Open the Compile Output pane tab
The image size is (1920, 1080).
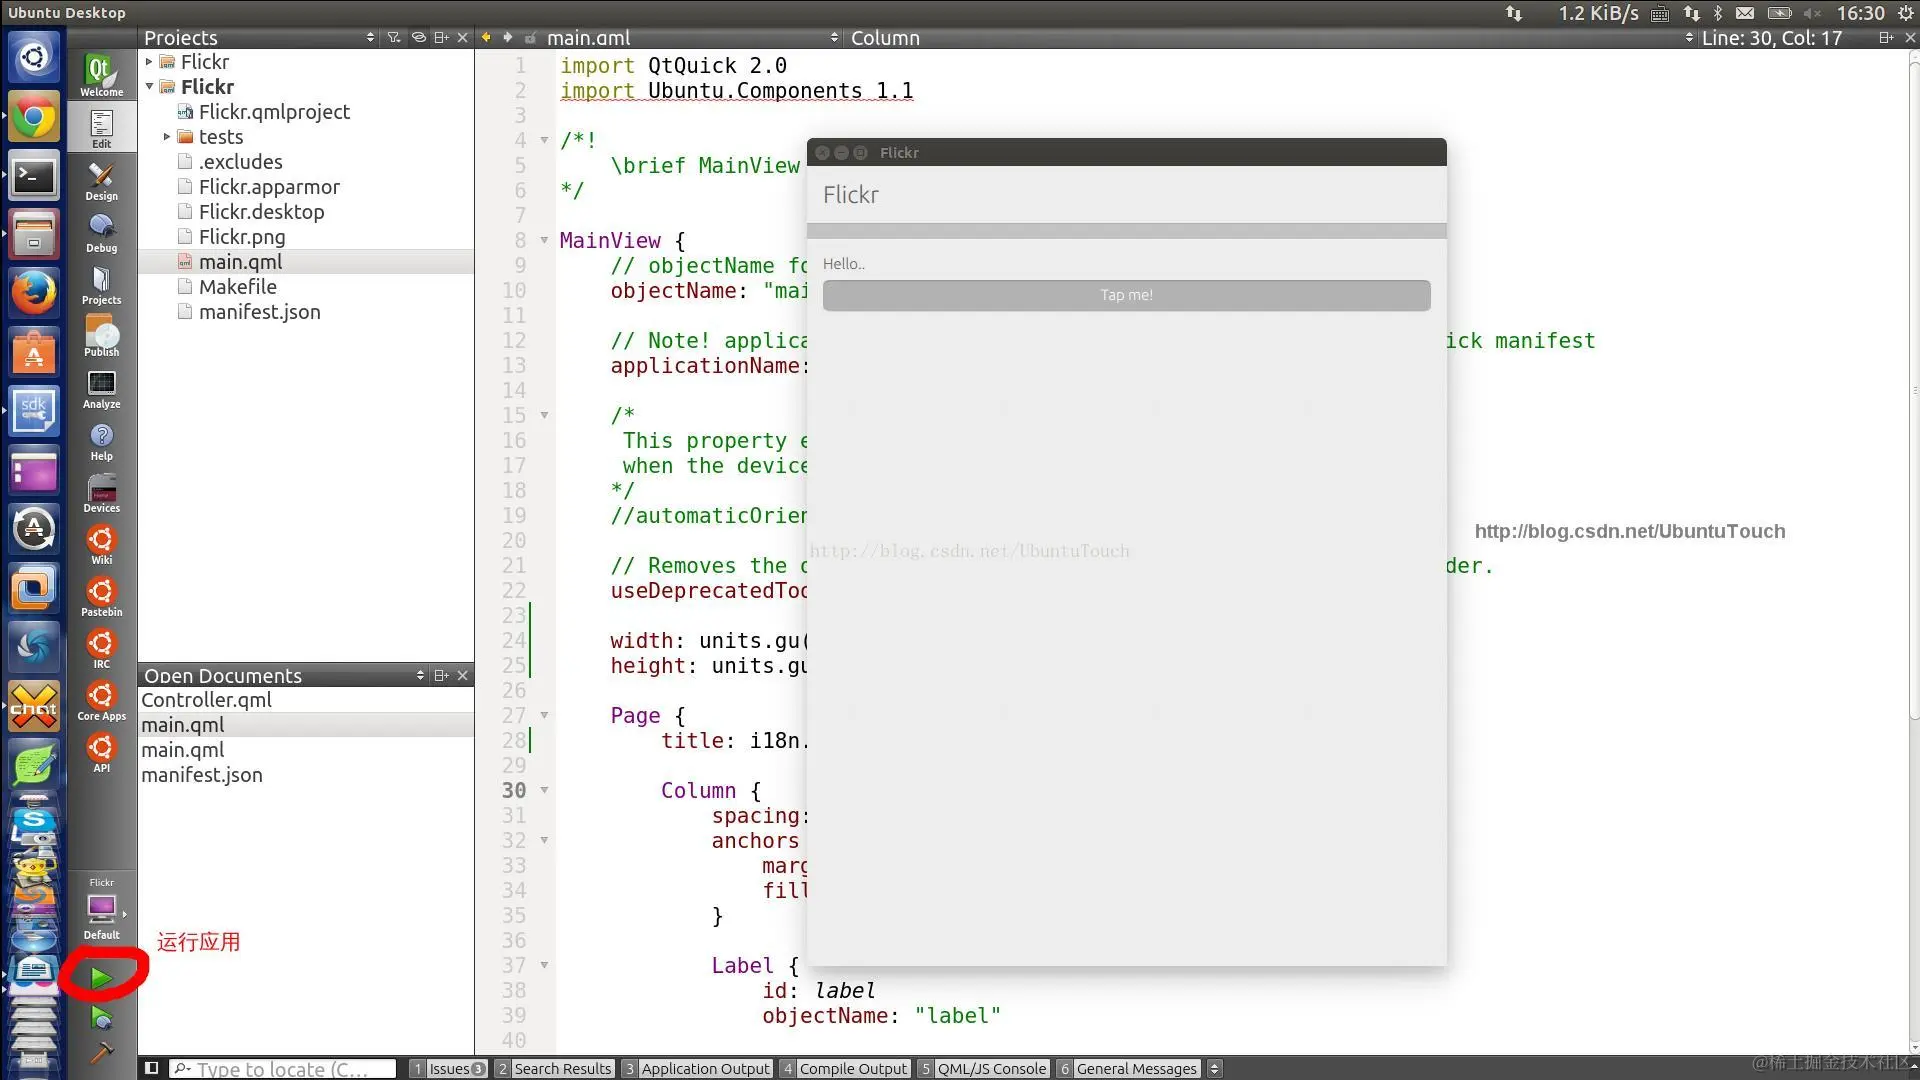[x=852, y=1068]
